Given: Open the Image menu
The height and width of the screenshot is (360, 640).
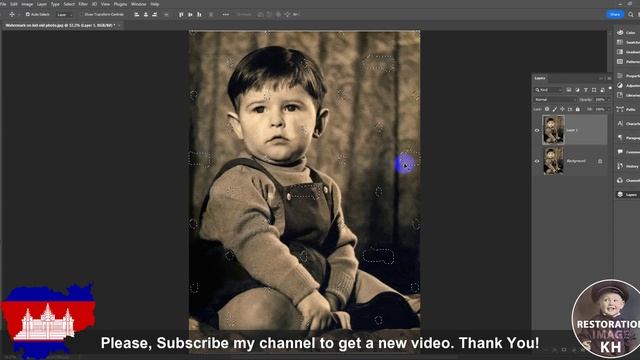Looking at the screenshot, I should [x=27, y=4].
